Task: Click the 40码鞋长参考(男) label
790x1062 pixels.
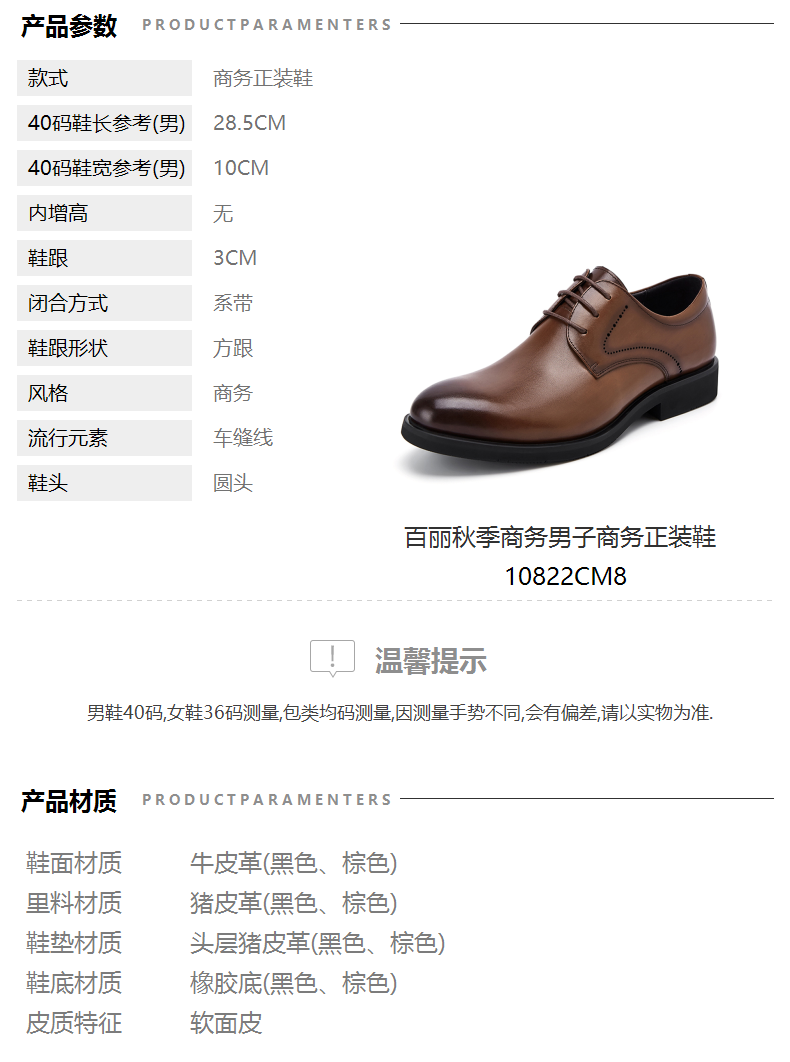Action: 104,123
